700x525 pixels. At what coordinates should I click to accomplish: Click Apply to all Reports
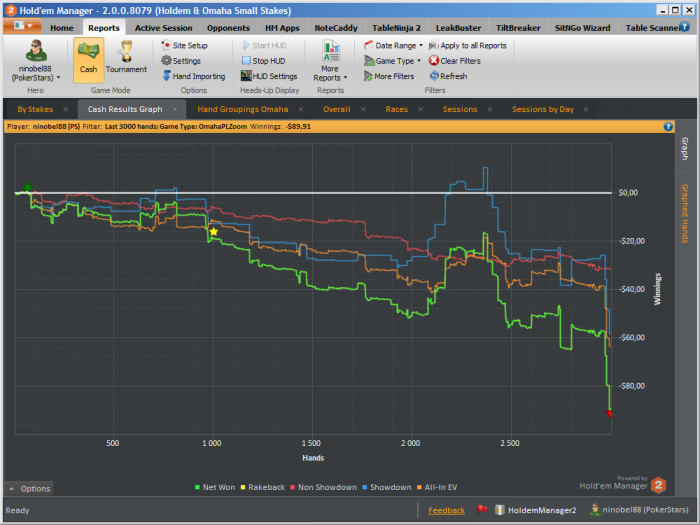[467, 46]
